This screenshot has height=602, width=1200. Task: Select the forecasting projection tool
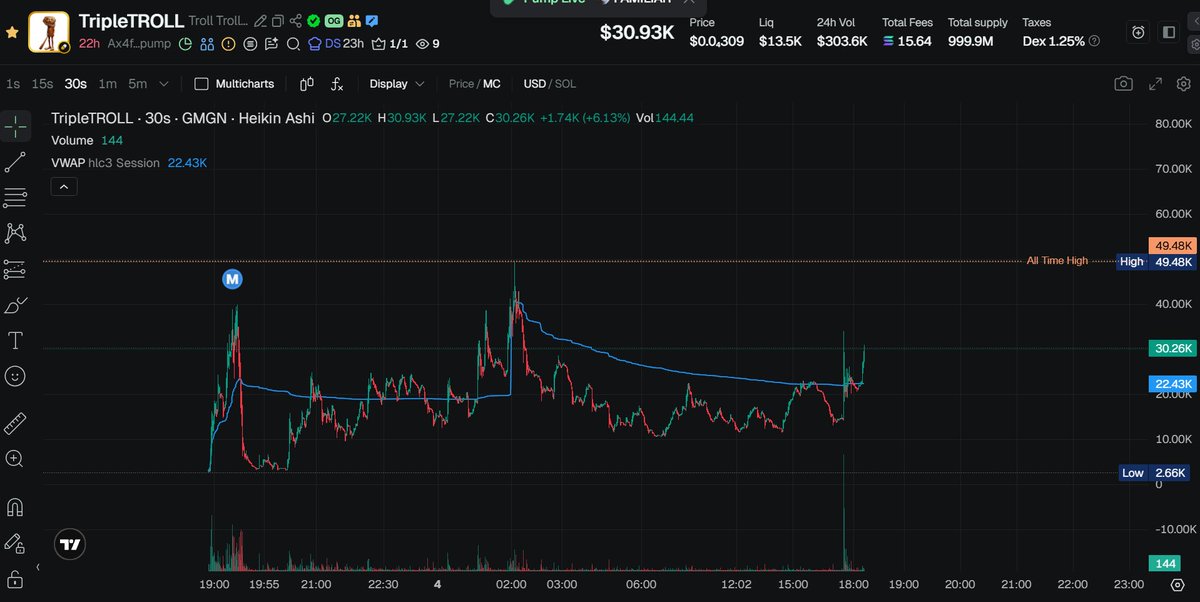point(15,269)
